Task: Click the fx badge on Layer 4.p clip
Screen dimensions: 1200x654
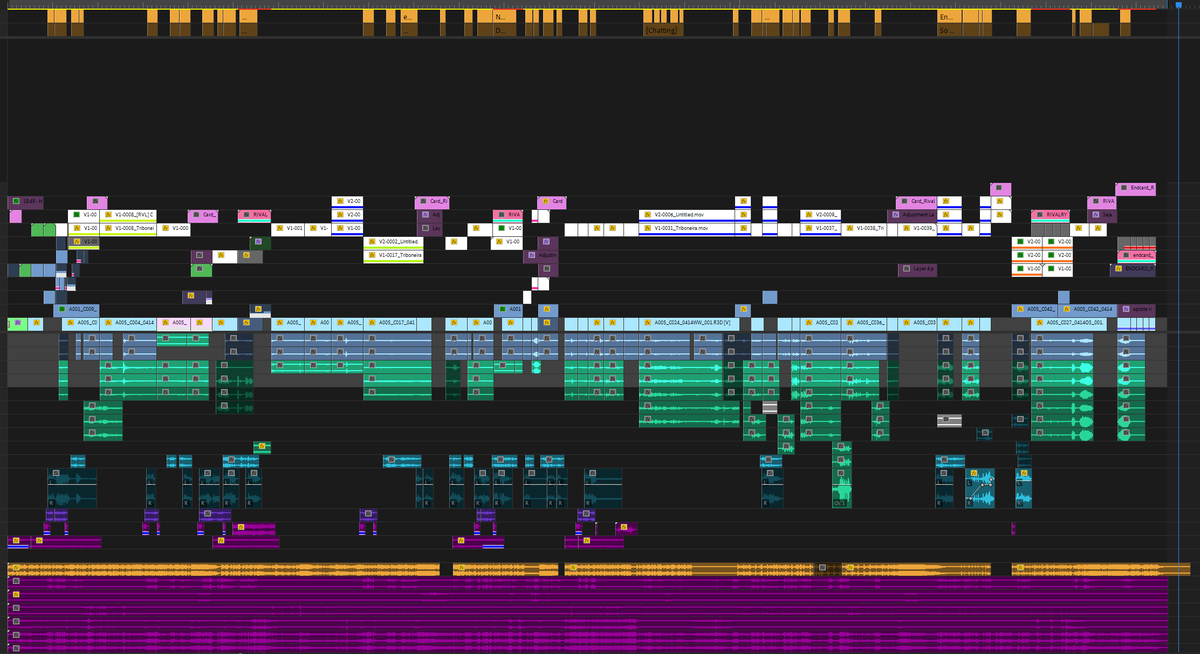Action: coord(905,269)
